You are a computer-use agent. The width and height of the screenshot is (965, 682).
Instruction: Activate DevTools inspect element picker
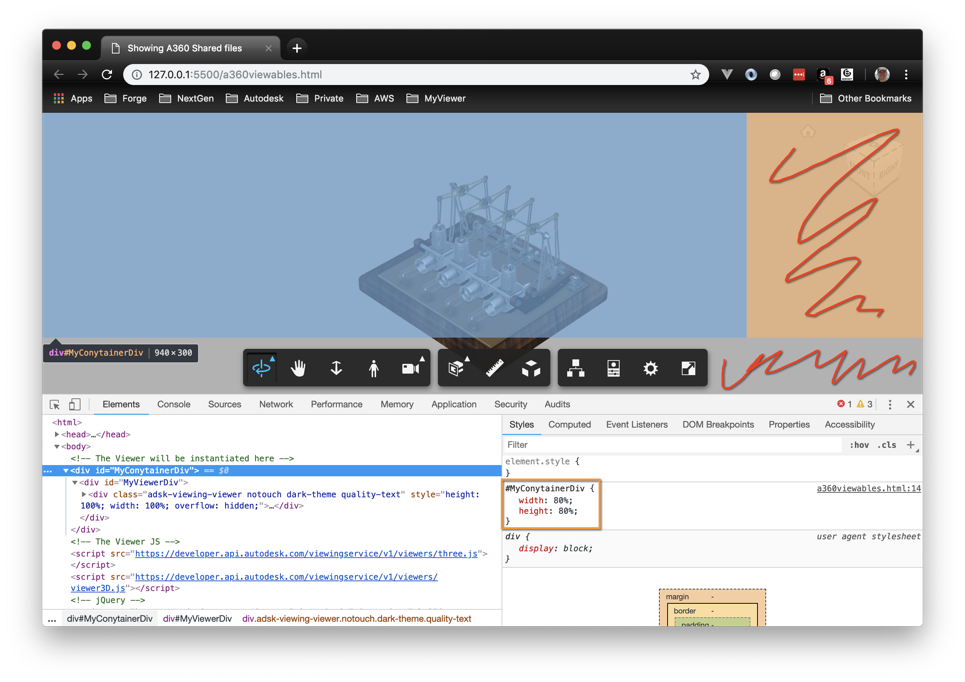(x=55, y=404)
